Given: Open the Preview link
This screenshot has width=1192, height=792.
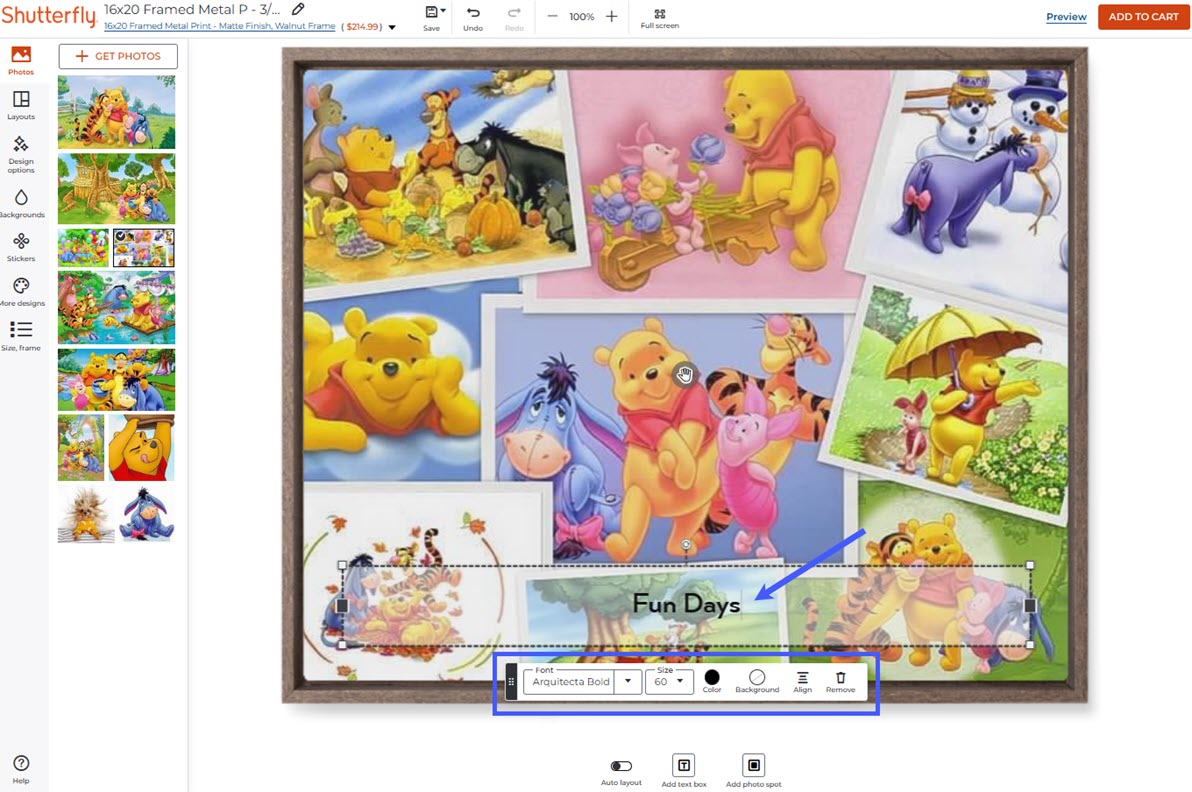Looking at the screenshot, I should pos(1066,17).
